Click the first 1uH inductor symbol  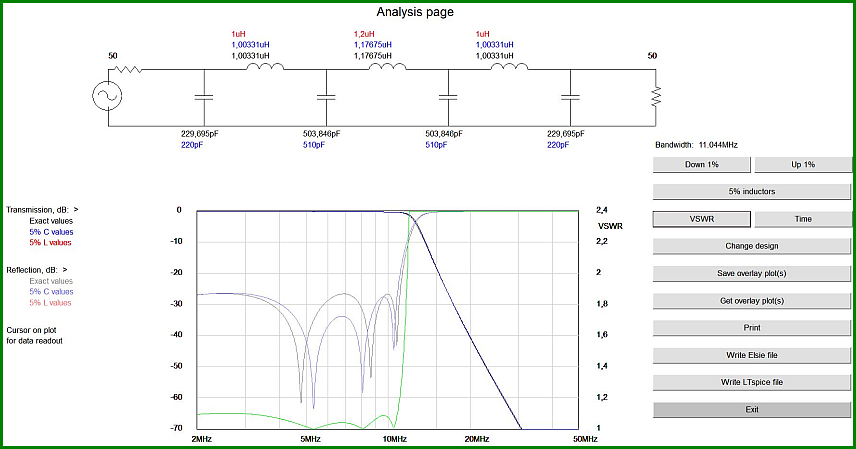(265, 67)
